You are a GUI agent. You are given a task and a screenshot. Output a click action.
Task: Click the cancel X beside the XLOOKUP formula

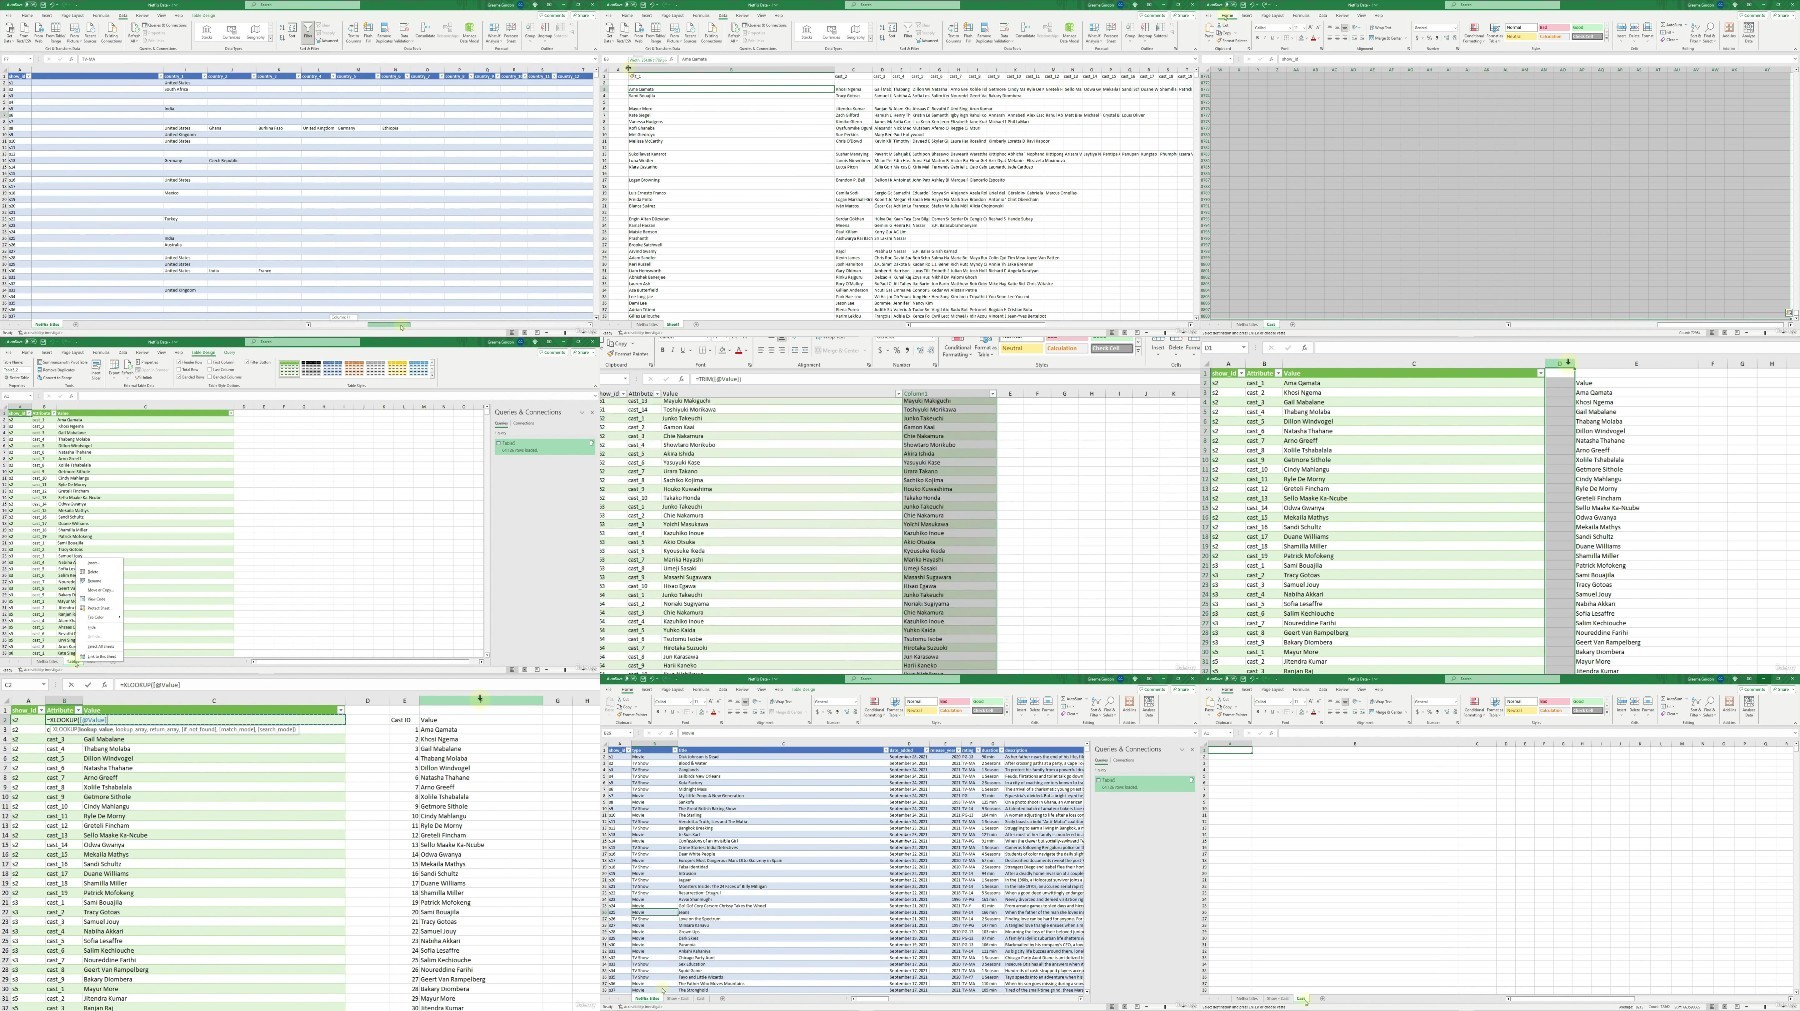point(71,685)
